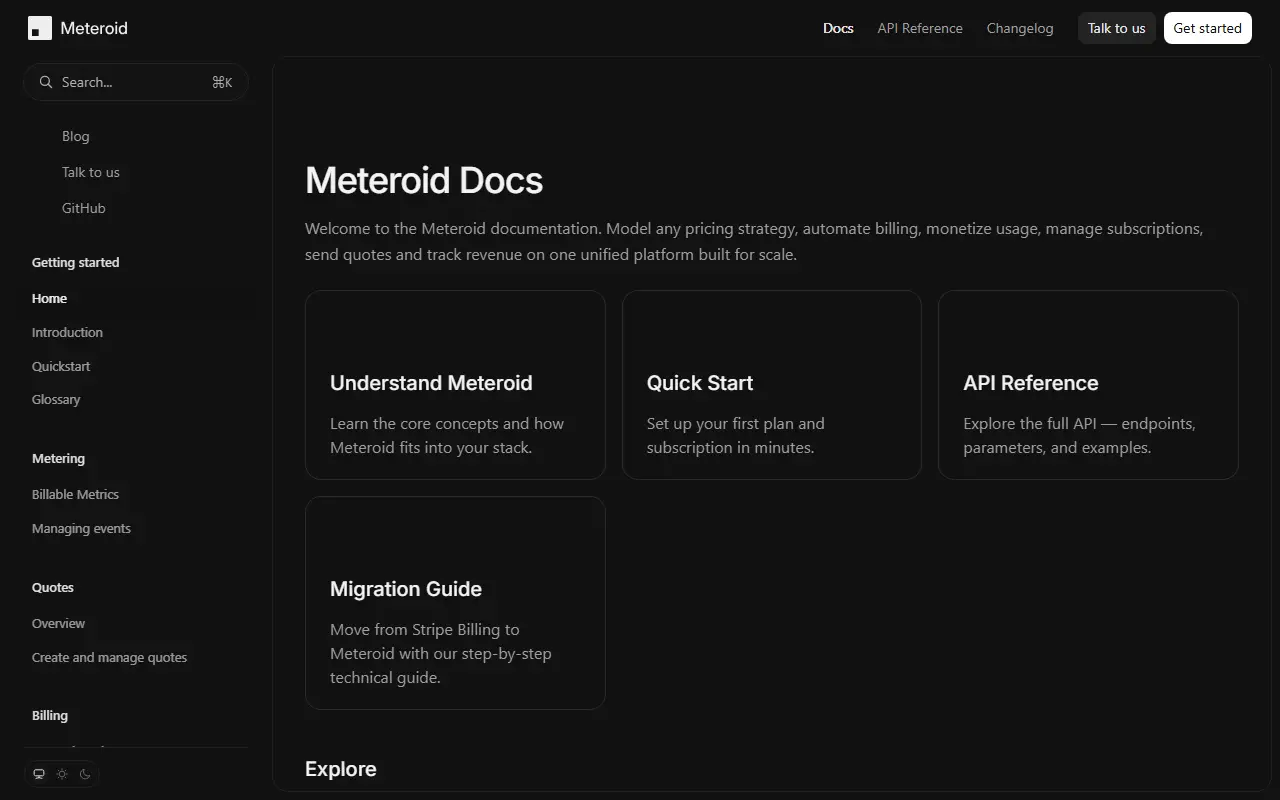This screenshot has height=800, width=1280.
Task: Open Billable Metrics page
Action: (75, 494)
